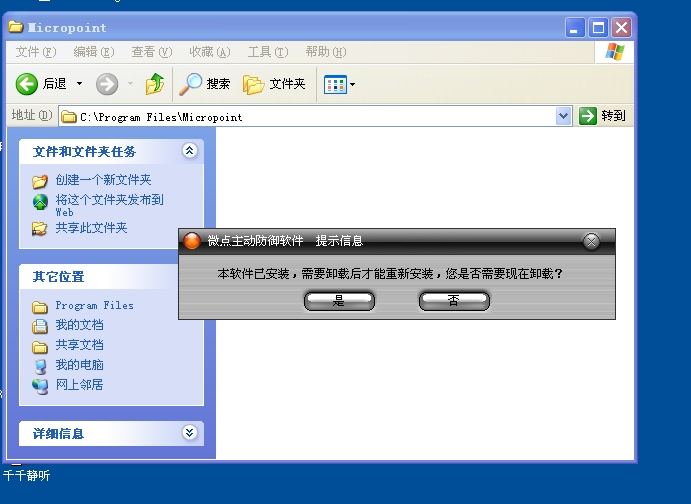Open 共享文档 location
Viewport: 691px width, 504px height.
pyautogui.click(x=79, y=345)
